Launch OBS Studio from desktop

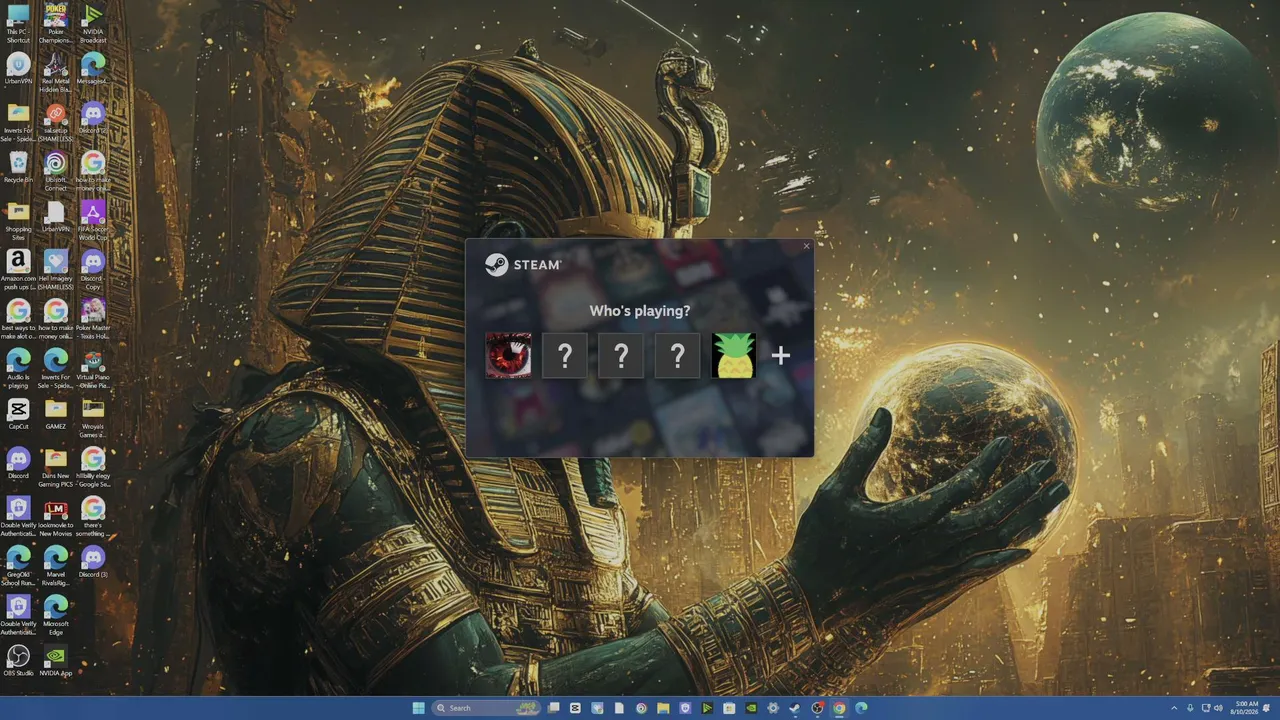pos(18,660)
